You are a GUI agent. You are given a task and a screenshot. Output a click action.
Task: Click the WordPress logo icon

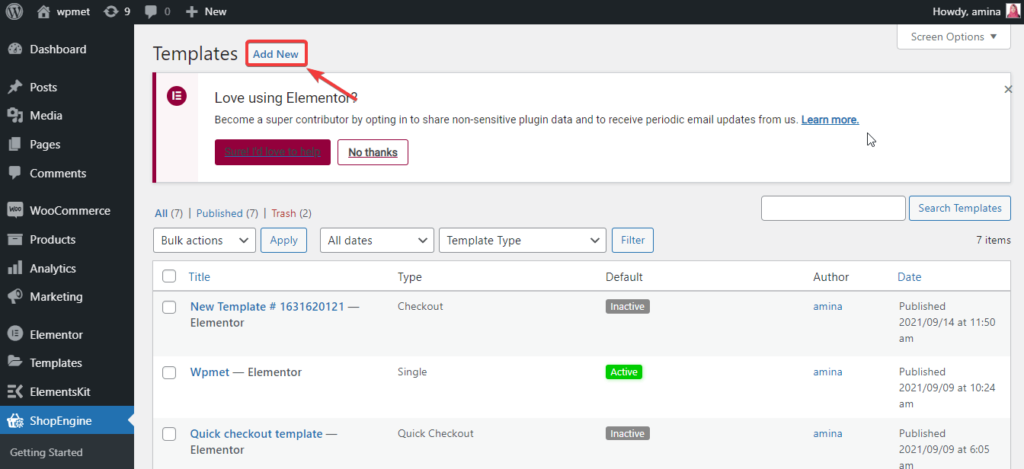pos(15,12)
